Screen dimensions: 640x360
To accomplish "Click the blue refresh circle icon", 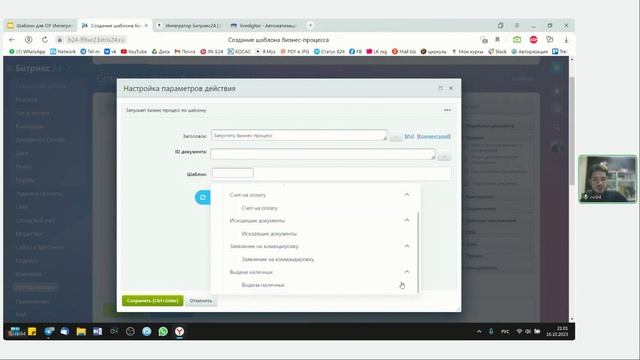I will click(x=203, y=198).
